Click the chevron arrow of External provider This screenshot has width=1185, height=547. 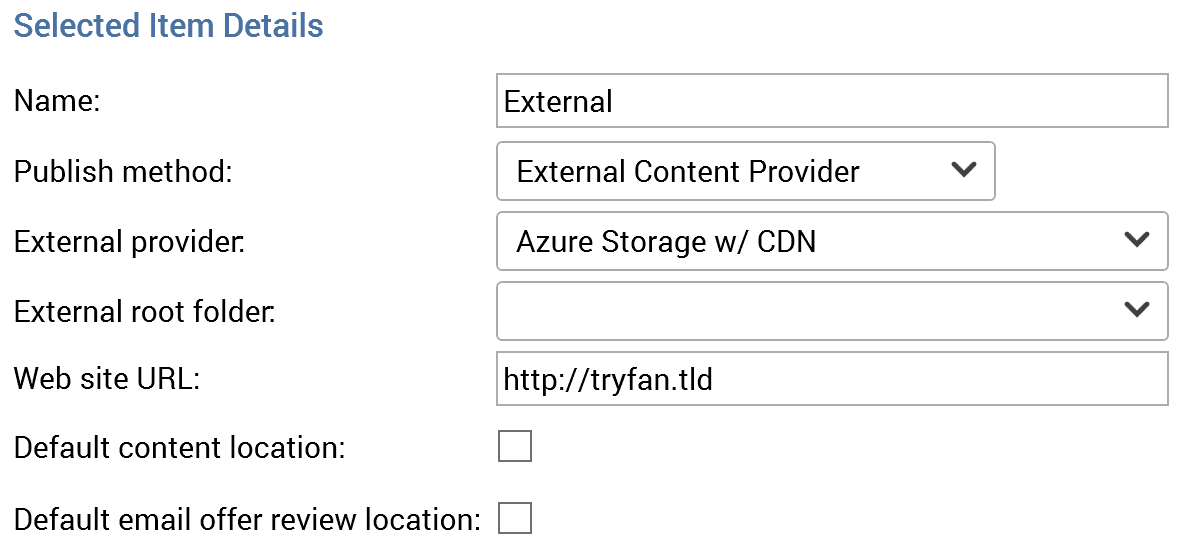pyautogui.click(x=1136, y=240)
